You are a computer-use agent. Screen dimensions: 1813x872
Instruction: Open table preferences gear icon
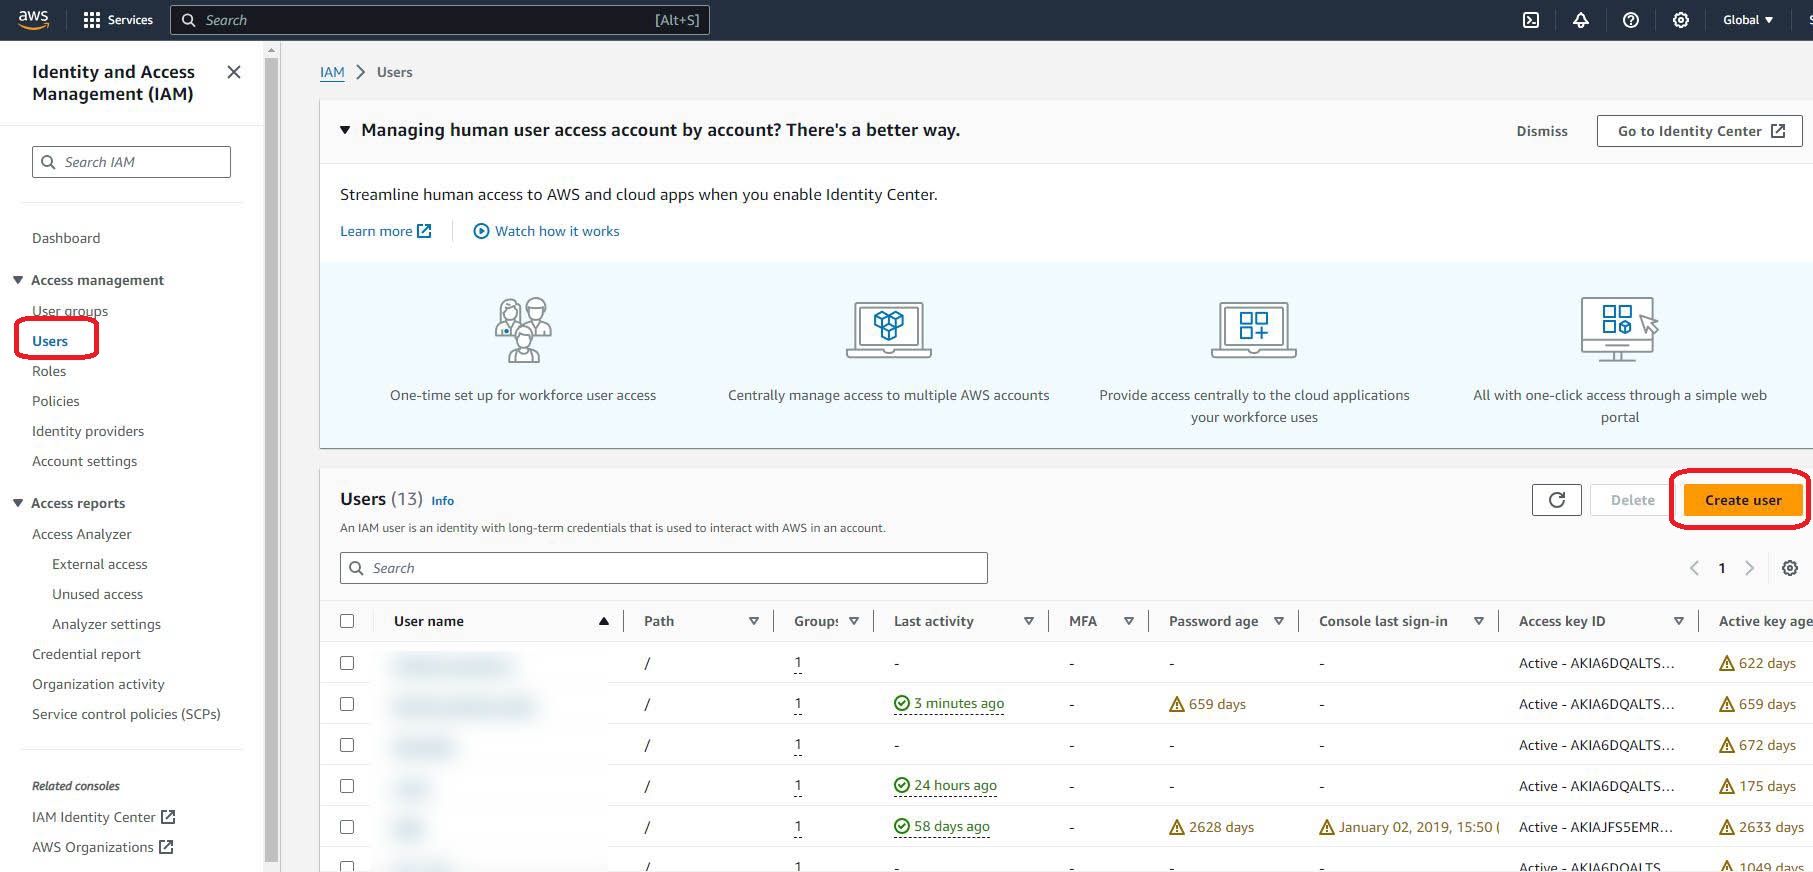(x=1790, y=568)
